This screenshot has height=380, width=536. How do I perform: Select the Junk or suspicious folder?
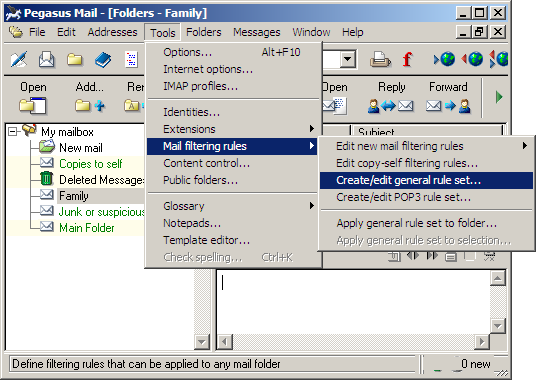[x=102, y=212]
